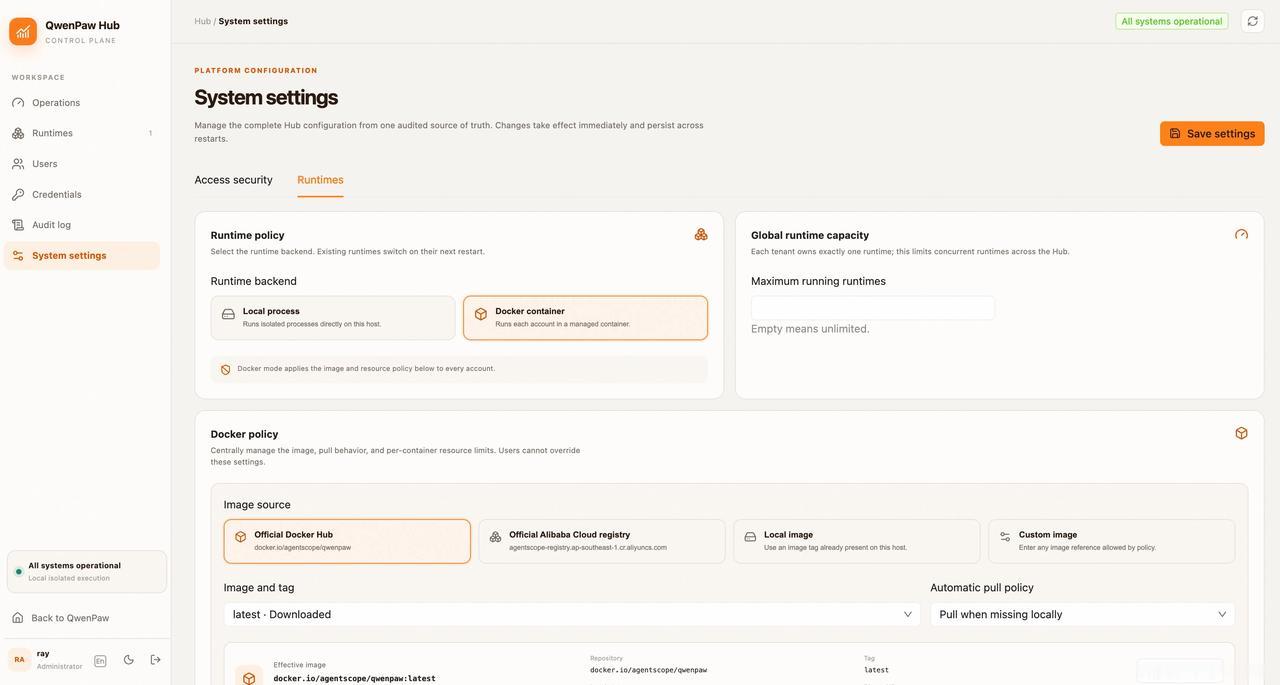This screenshot has width=1280, height=685.
Task: Open System settings in the sidebar
Action: point(82,255)
